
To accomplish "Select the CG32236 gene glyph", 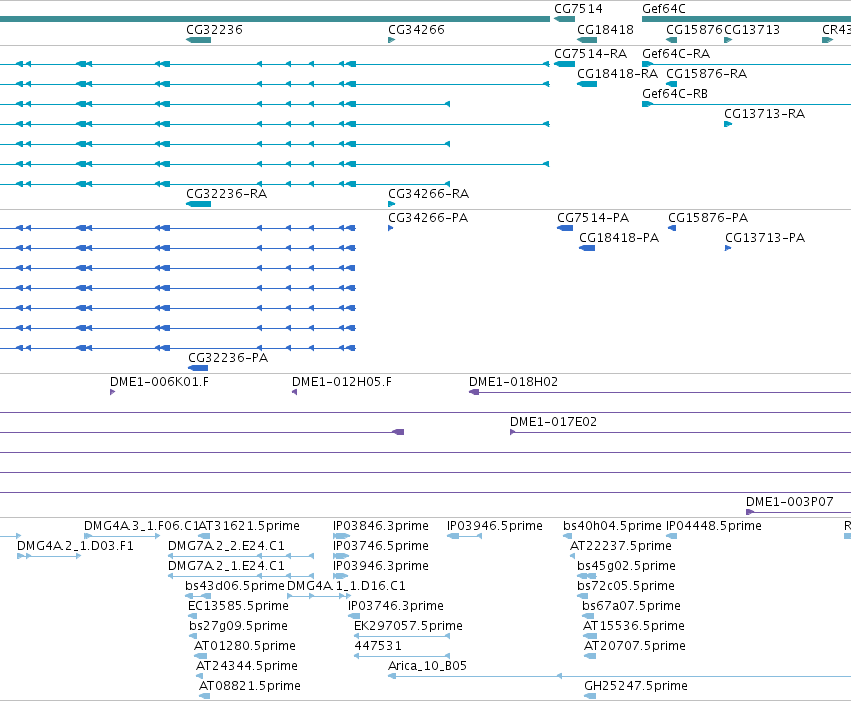I will (198, 40).
